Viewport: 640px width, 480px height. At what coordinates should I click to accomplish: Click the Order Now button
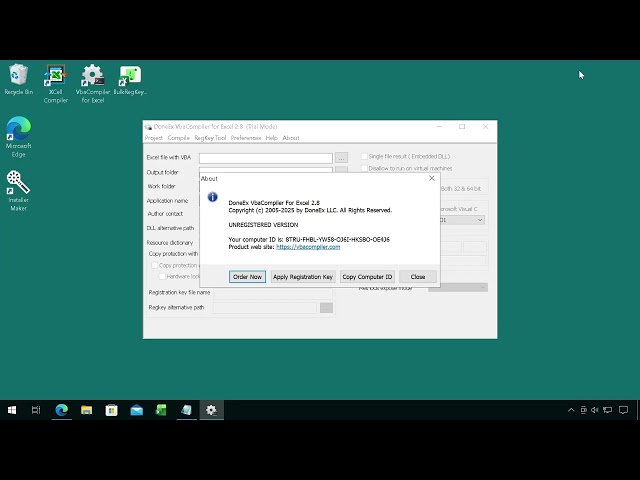(247, 277)
